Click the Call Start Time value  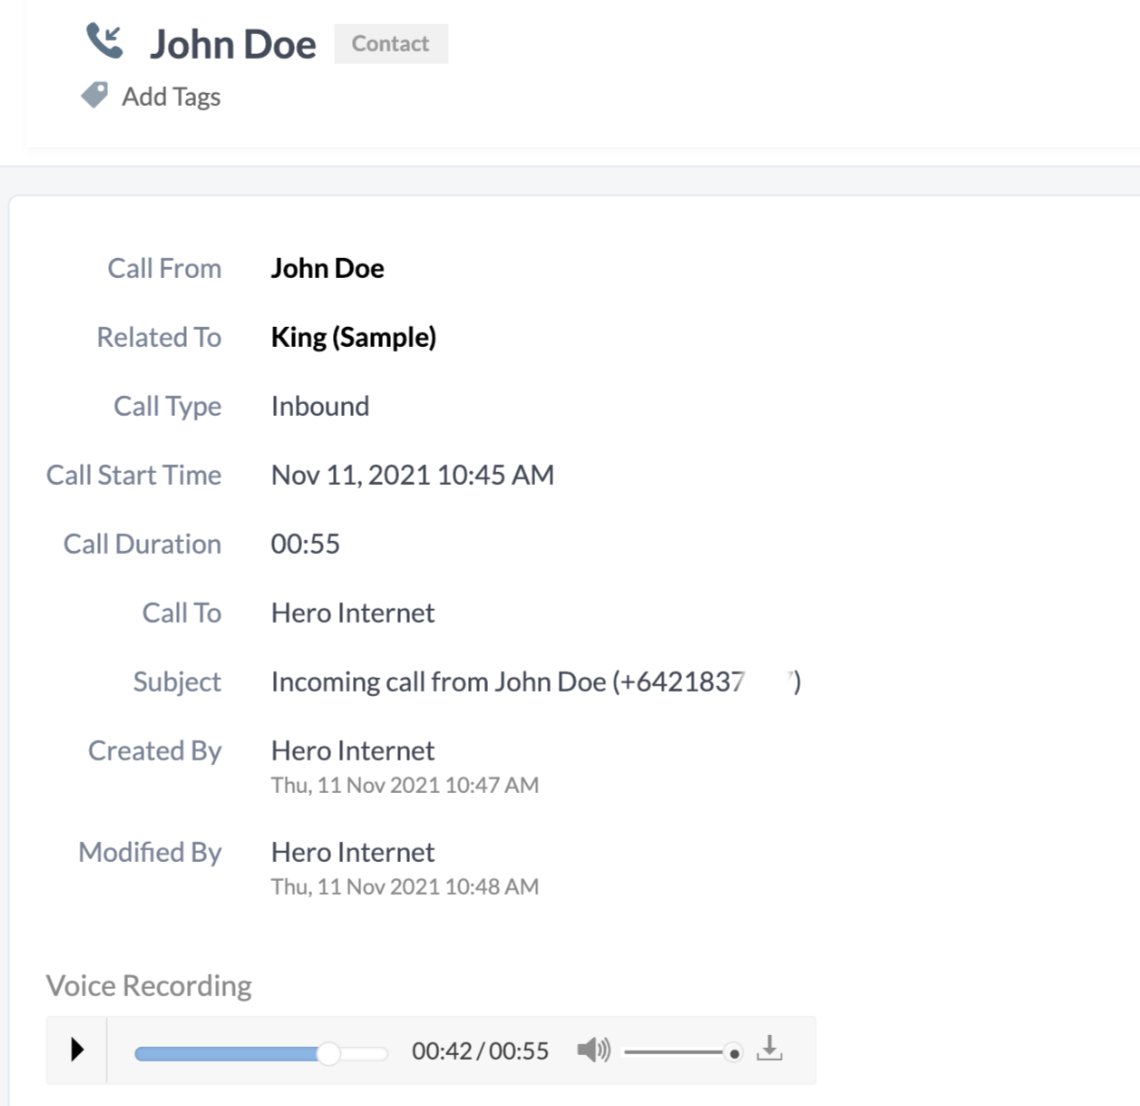click(412, 475)
